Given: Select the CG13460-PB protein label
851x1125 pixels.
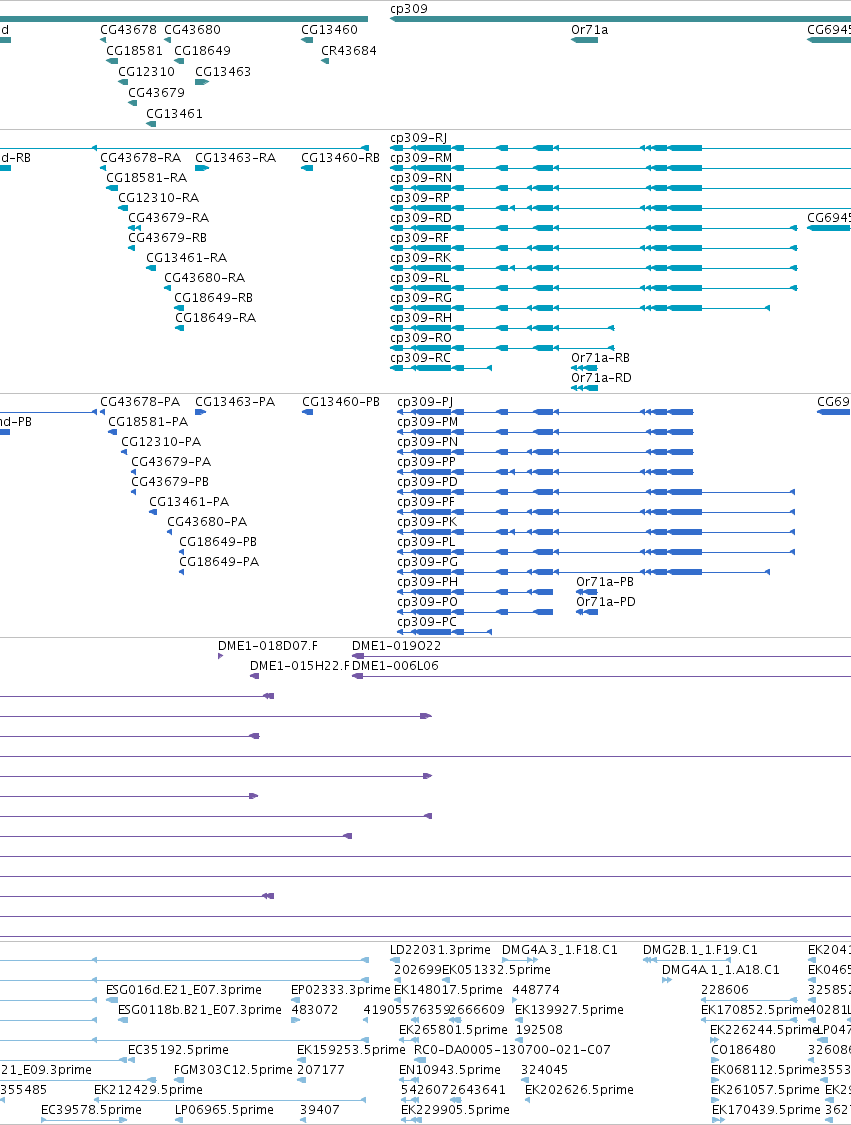Looking at the screenshot, I should click(x=341, y=402).
